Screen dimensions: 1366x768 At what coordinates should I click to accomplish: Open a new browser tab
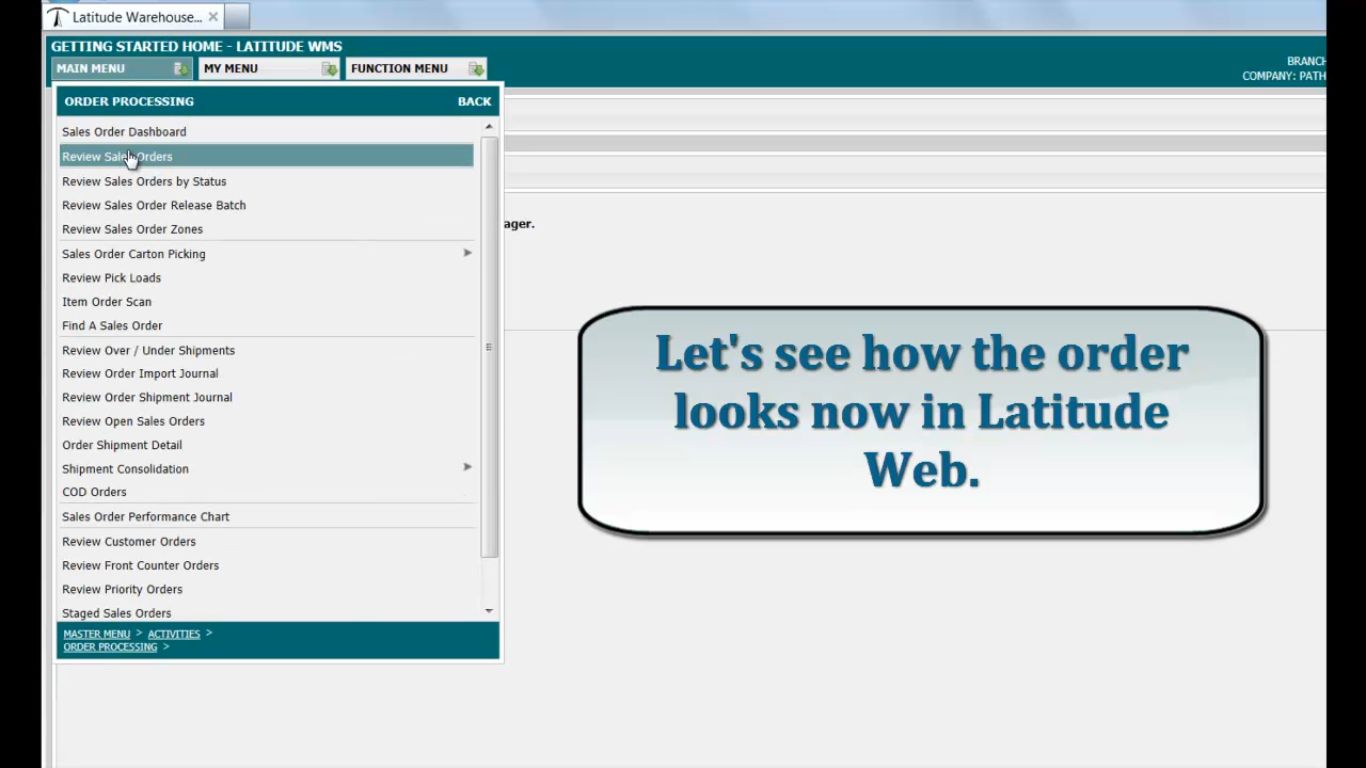[237, 17]
